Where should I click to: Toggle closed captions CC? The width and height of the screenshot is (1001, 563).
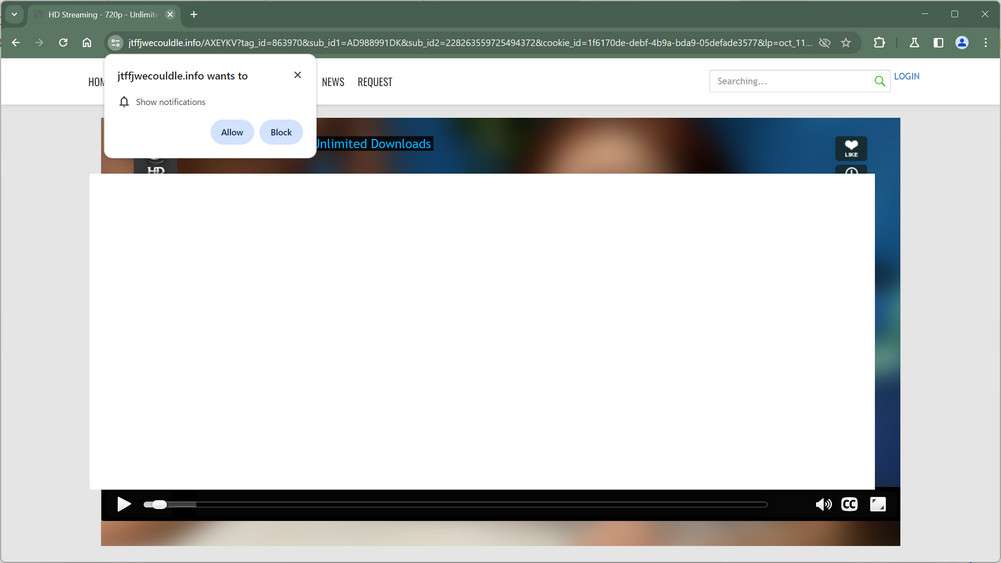click(x=849, y=504)
